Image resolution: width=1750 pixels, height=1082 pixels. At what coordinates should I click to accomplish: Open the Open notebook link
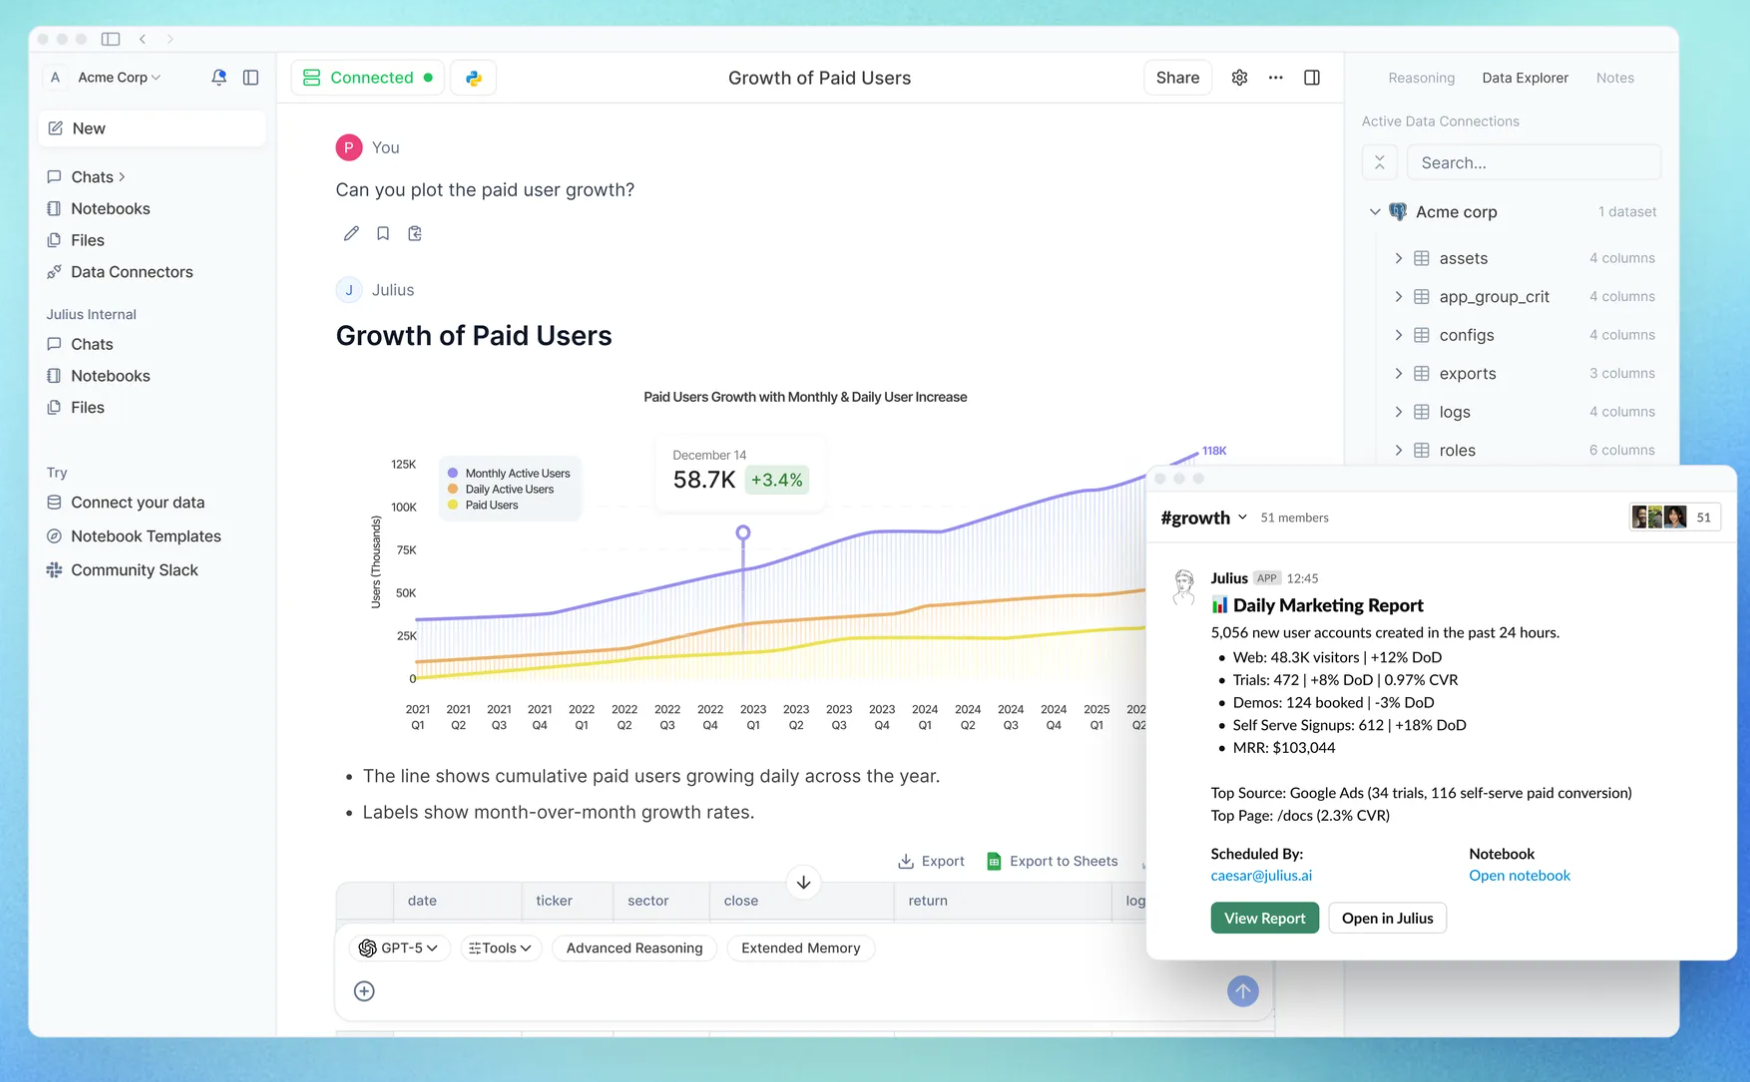point(1519,875)
